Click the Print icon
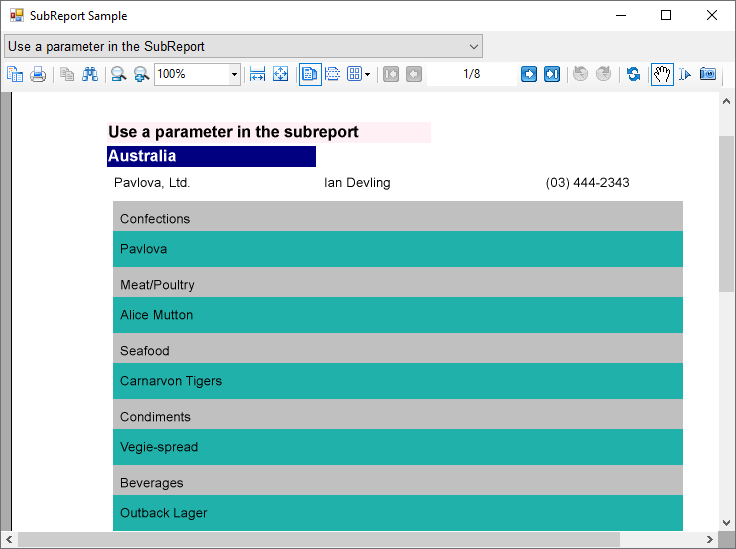Screen dimensions: 736x549 pyautogui.click(x=38, y=74)
